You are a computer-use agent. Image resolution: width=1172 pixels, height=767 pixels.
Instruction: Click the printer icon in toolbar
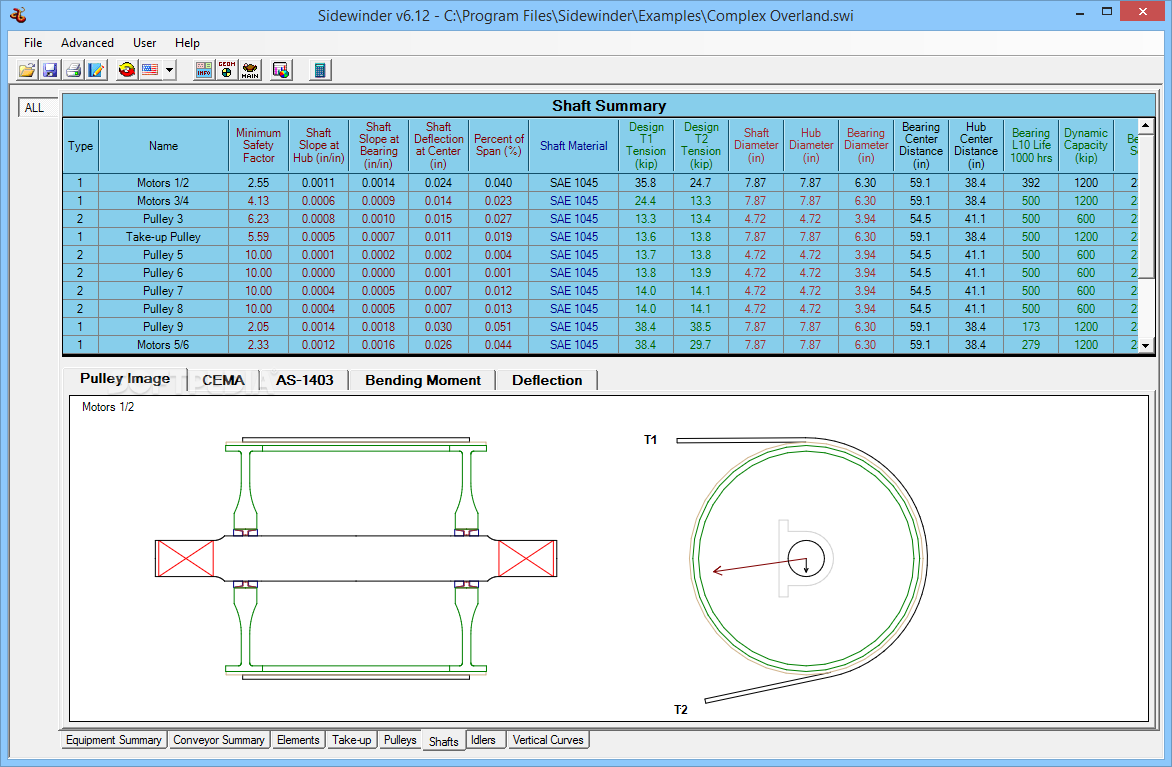click(73, 70)
